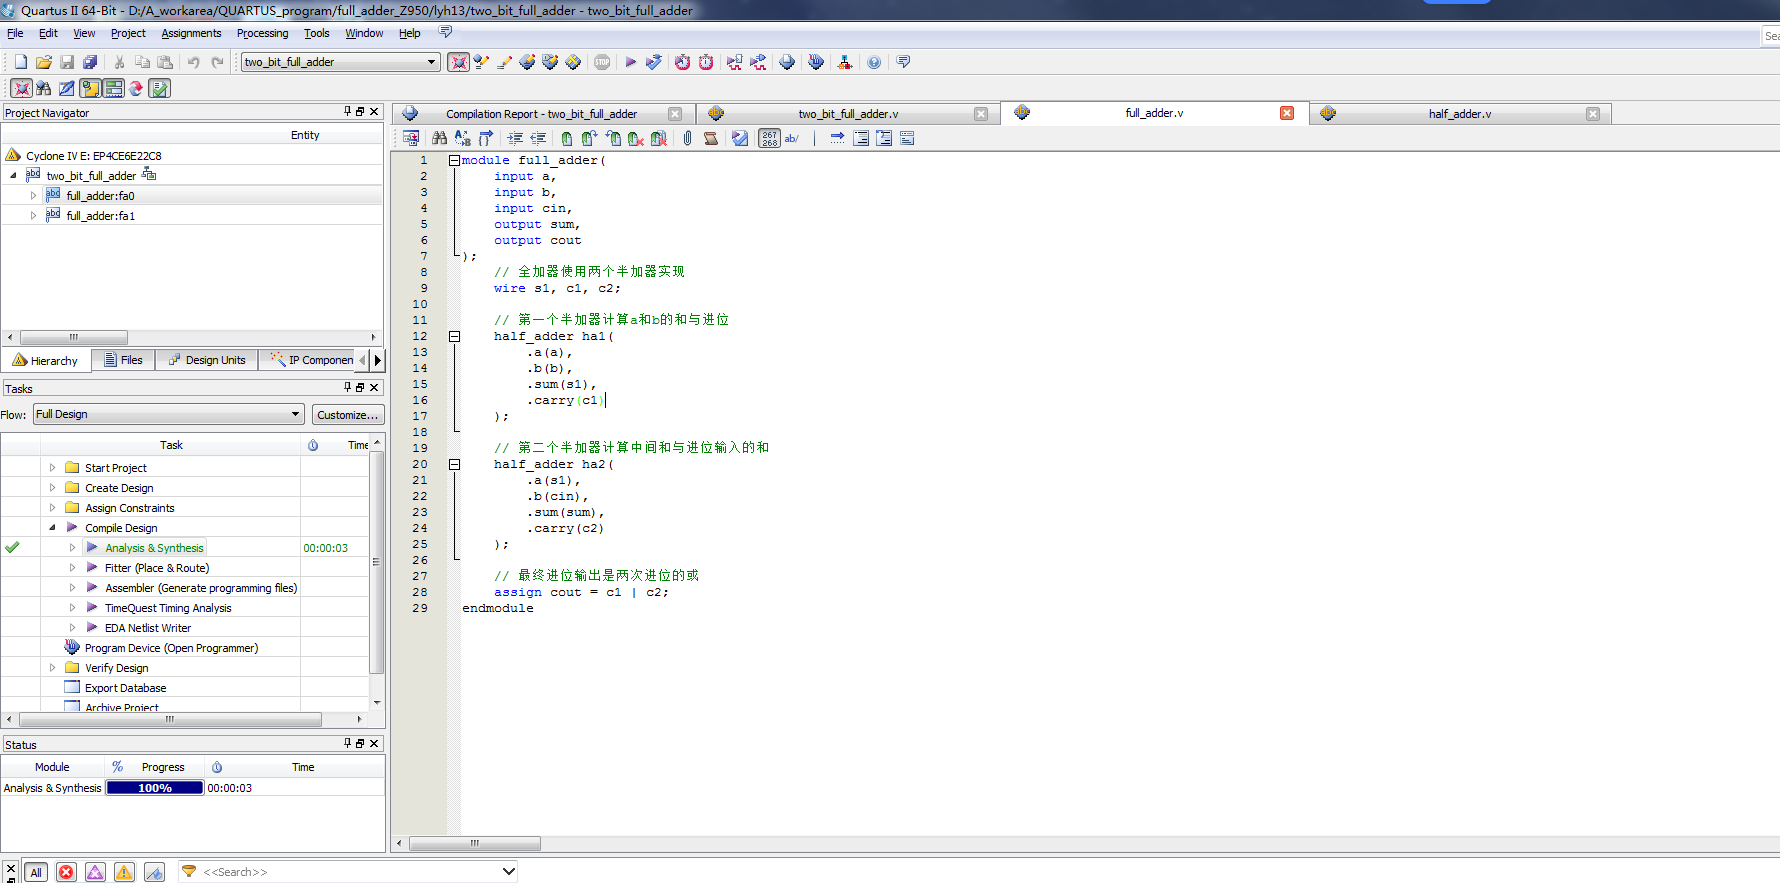The height and width of the screenshot is (883, 1780).
Task: Select EDA Netlist Writer task
Action: pos(148,628)
